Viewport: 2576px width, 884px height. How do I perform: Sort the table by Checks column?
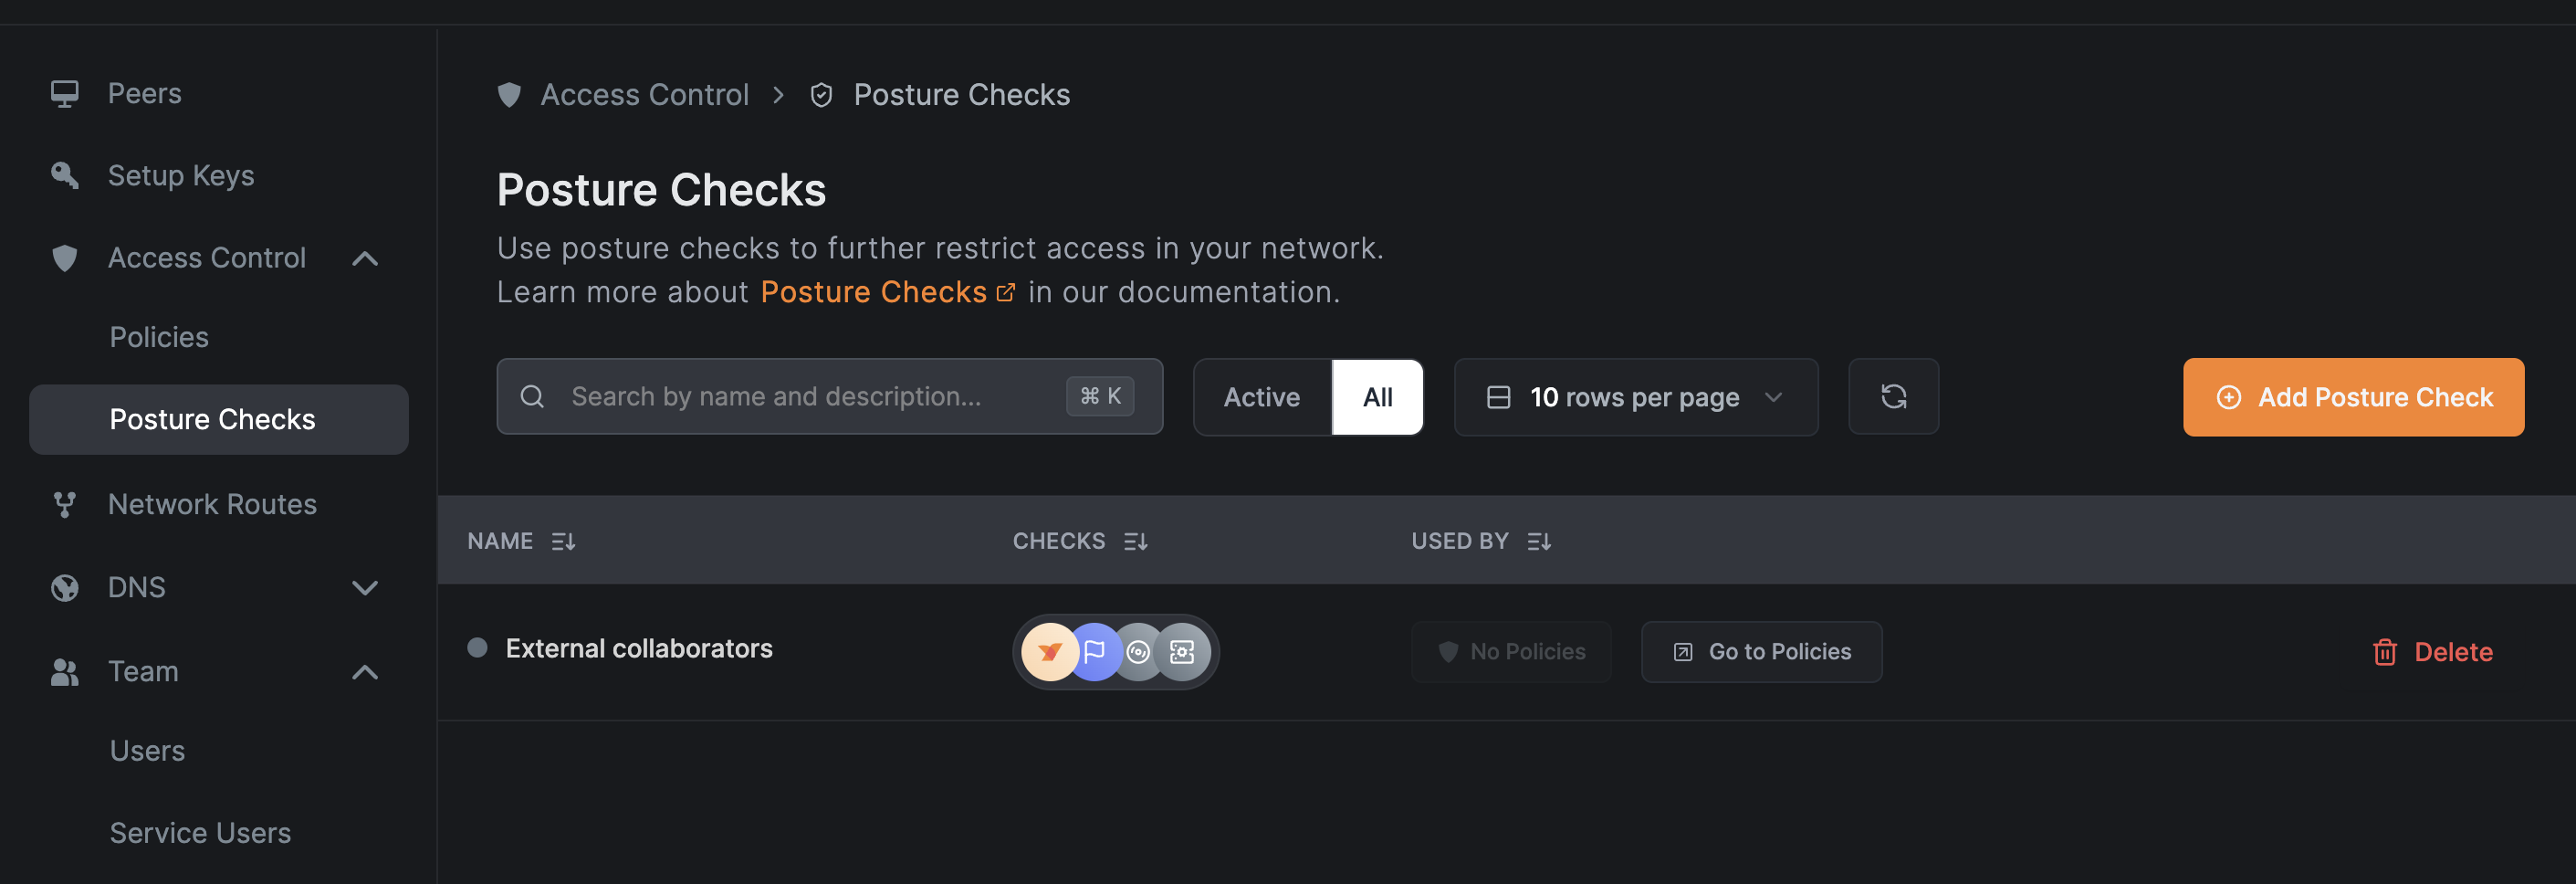click(x=1135, y=541)
